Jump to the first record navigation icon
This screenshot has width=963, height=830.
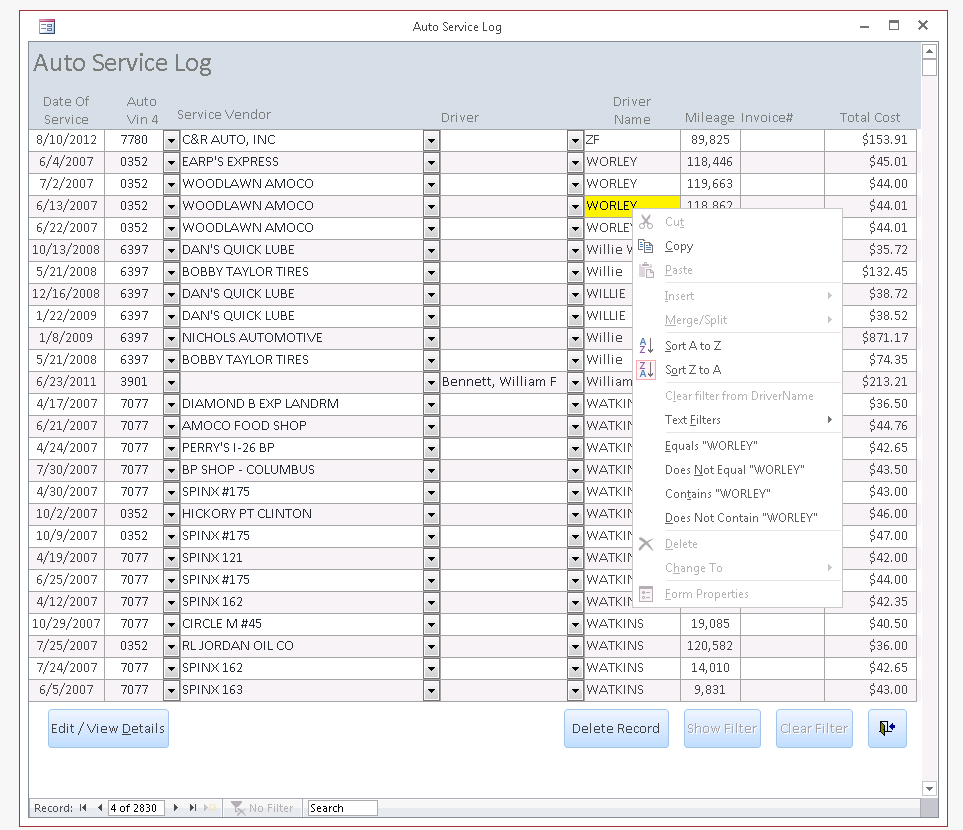coord(84,808)
